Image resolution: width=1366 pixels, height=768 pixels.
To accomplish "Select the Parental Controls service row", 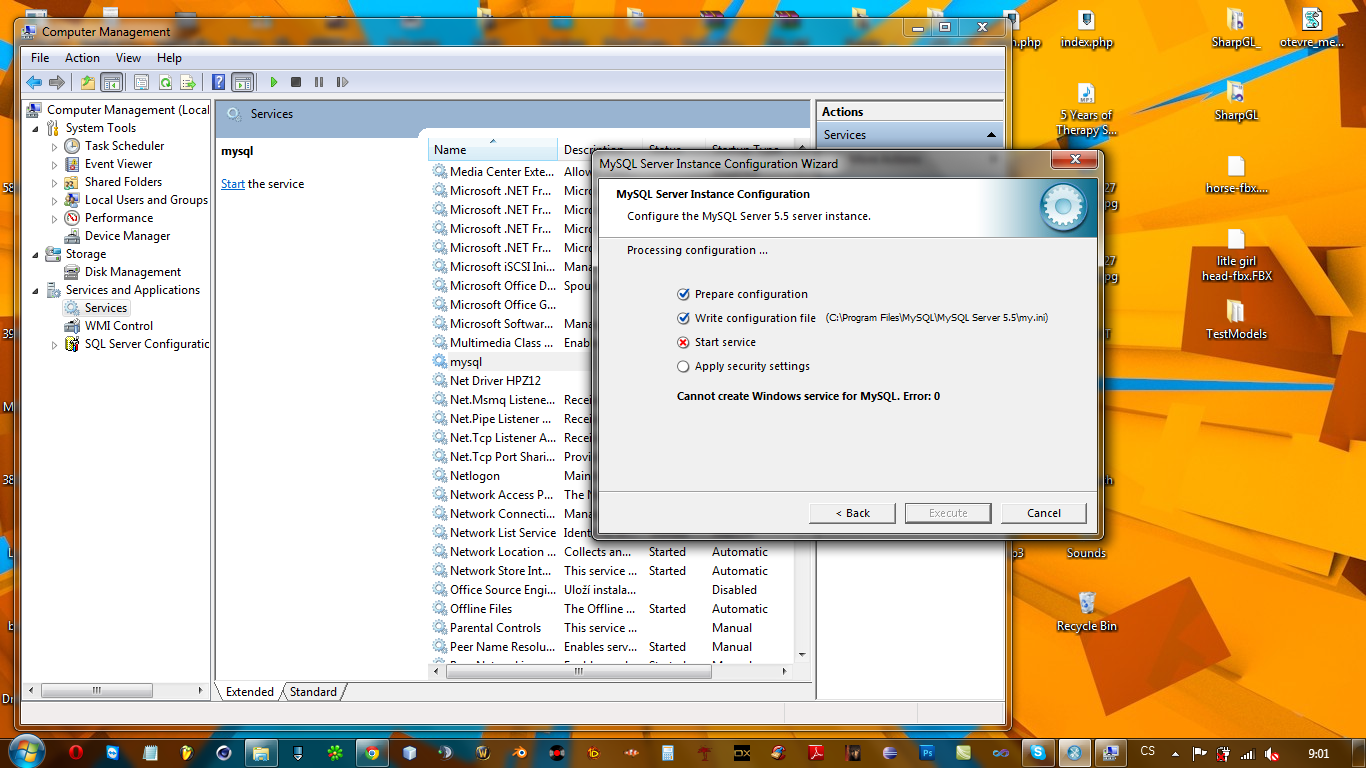I will click(x=612, y=628).
